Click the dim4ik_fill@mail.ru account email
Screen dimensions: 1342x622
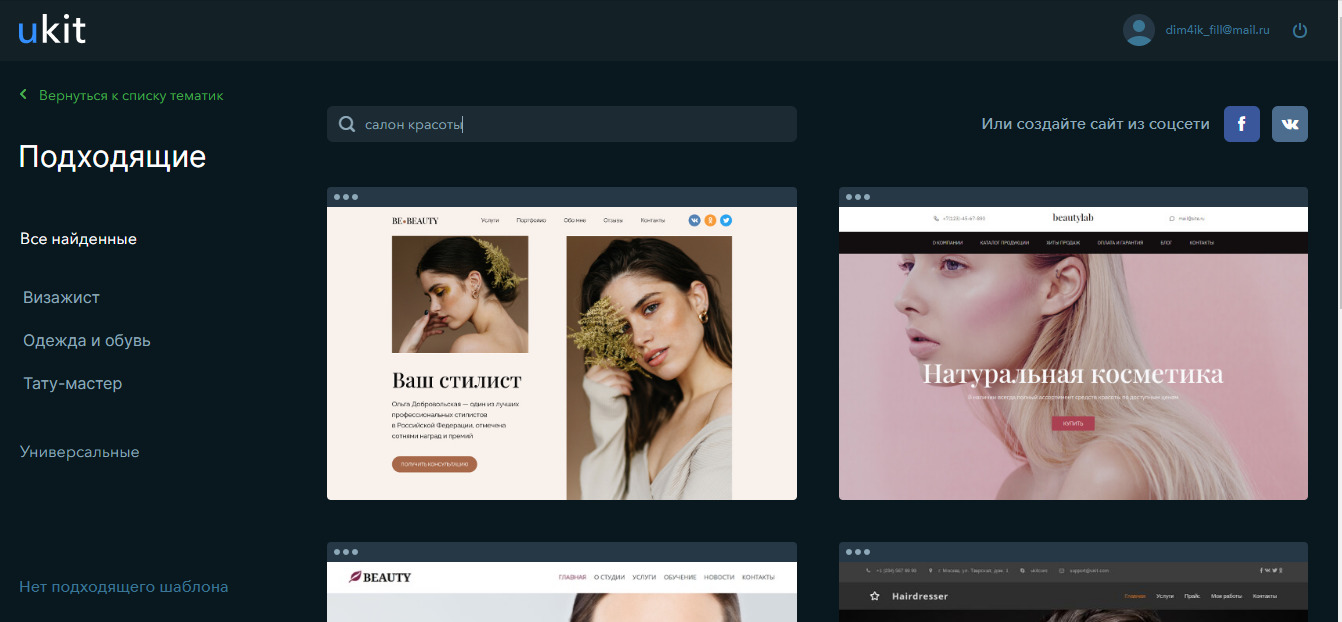[1217, 30]
